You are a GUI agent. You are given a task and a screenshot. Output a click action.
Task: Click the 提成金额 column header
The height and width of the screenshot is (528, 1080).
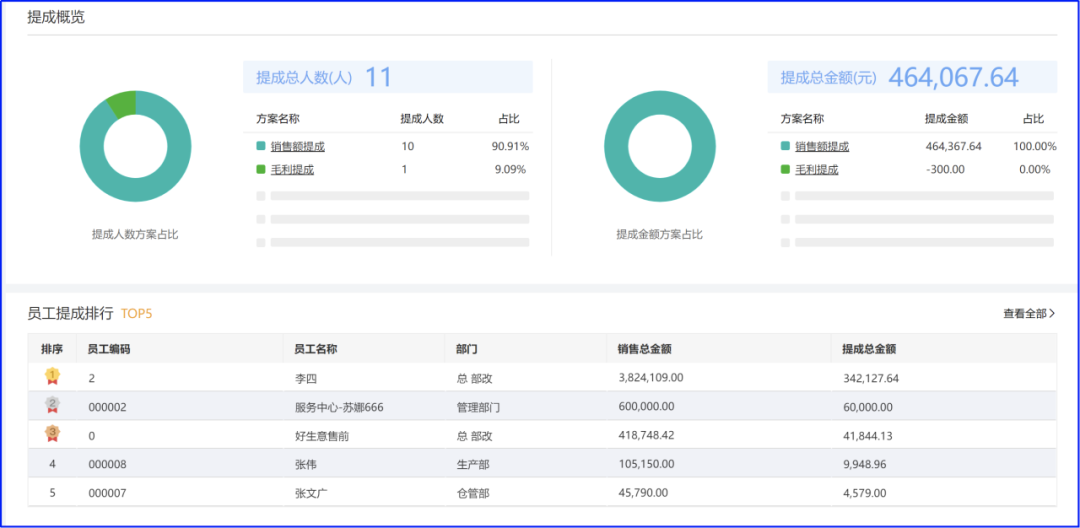pos(946,119)
